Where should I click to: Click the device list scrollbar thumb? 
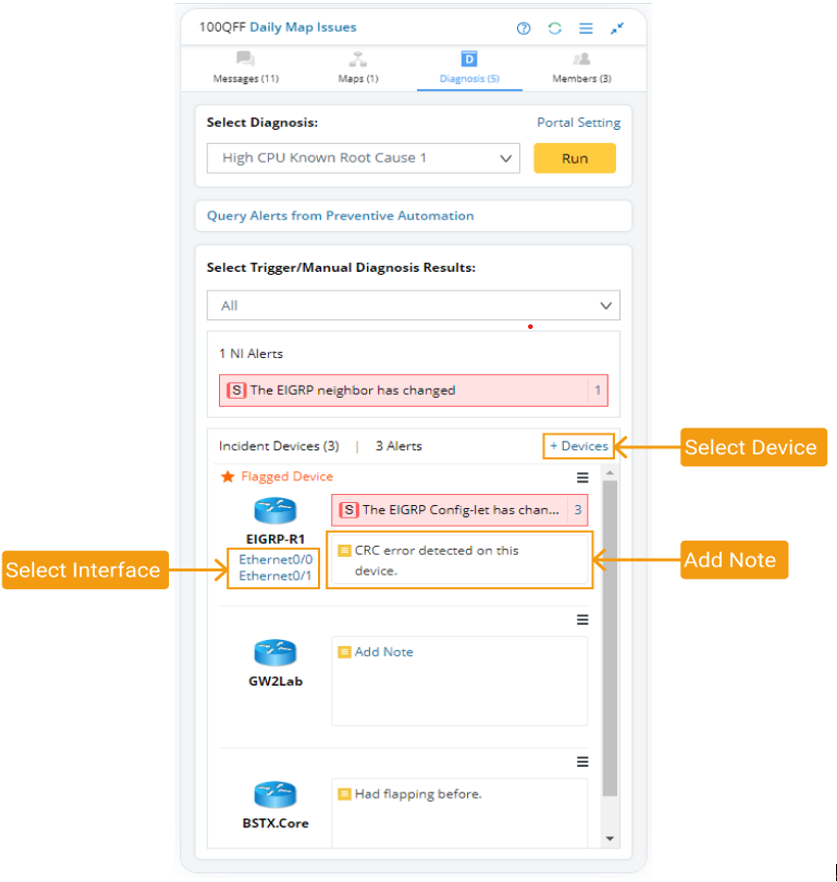point(610,638)
